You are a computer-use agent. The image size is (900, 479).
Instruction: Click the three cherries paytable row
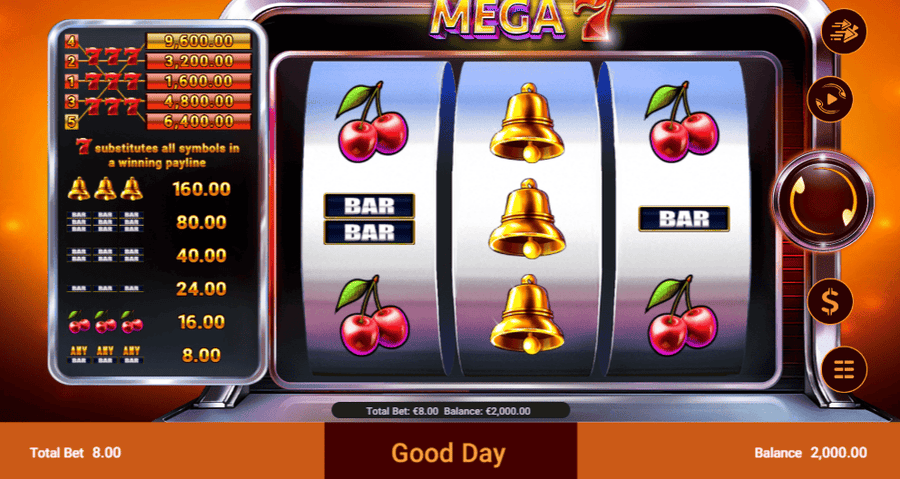(149, 321)
